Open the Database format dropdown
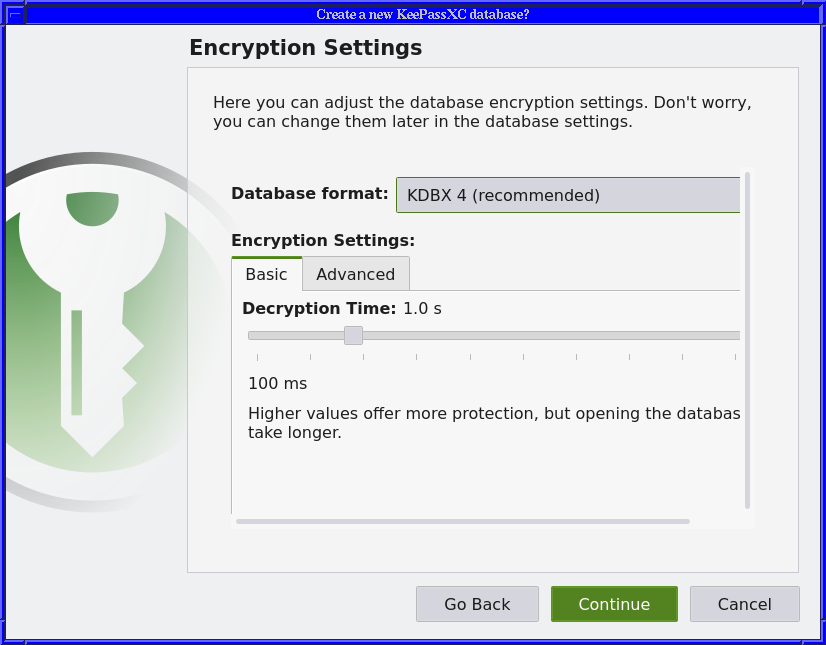 568,195
